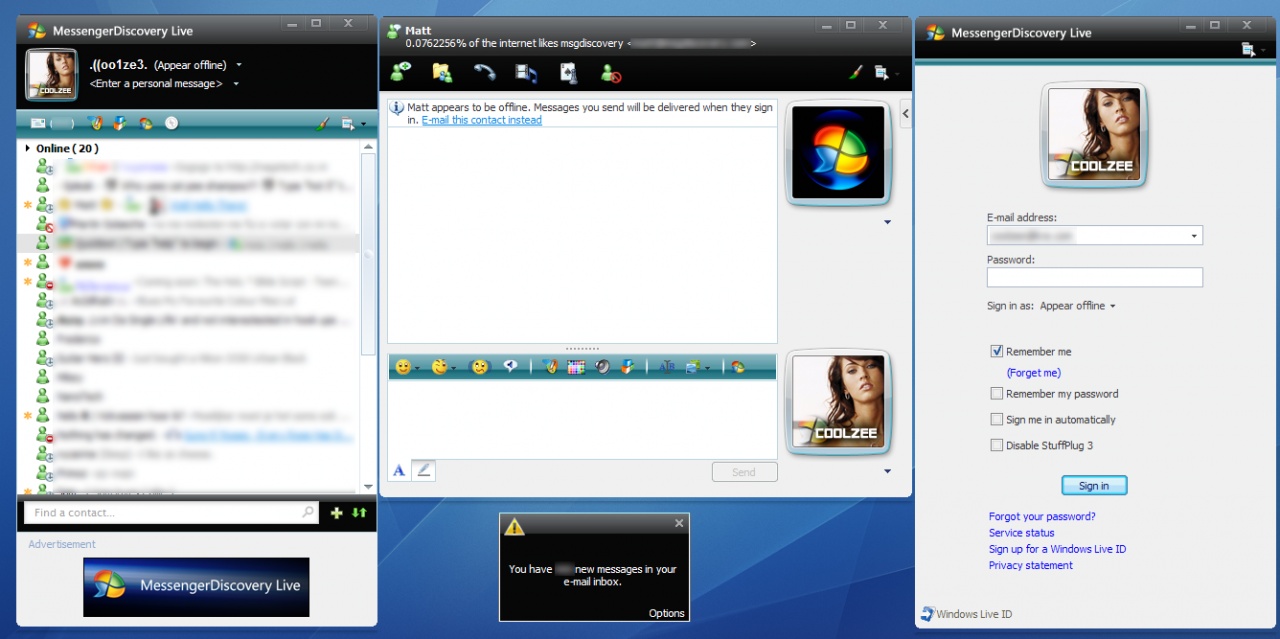Open shield icon in contact list toolbar
1280x639 pixels.
[x=120, y=124]
